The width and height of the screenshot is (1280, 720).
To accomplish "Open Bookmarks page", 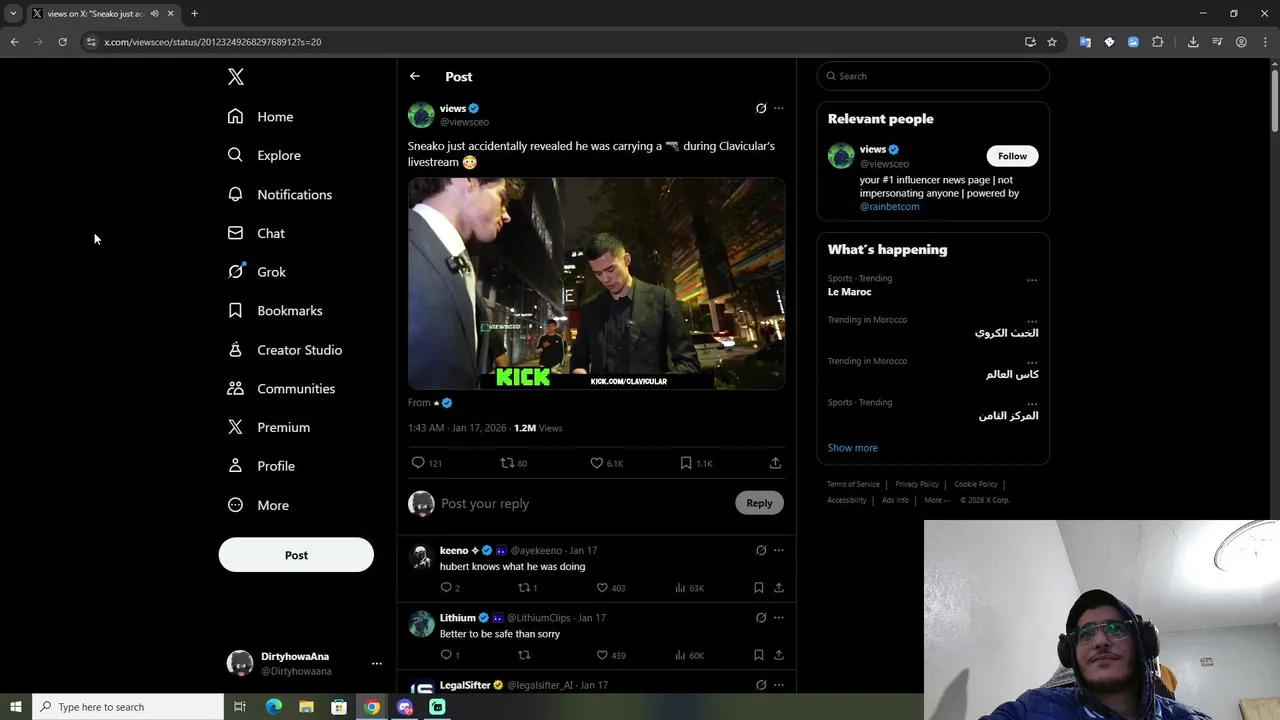I will click(275, 311).
